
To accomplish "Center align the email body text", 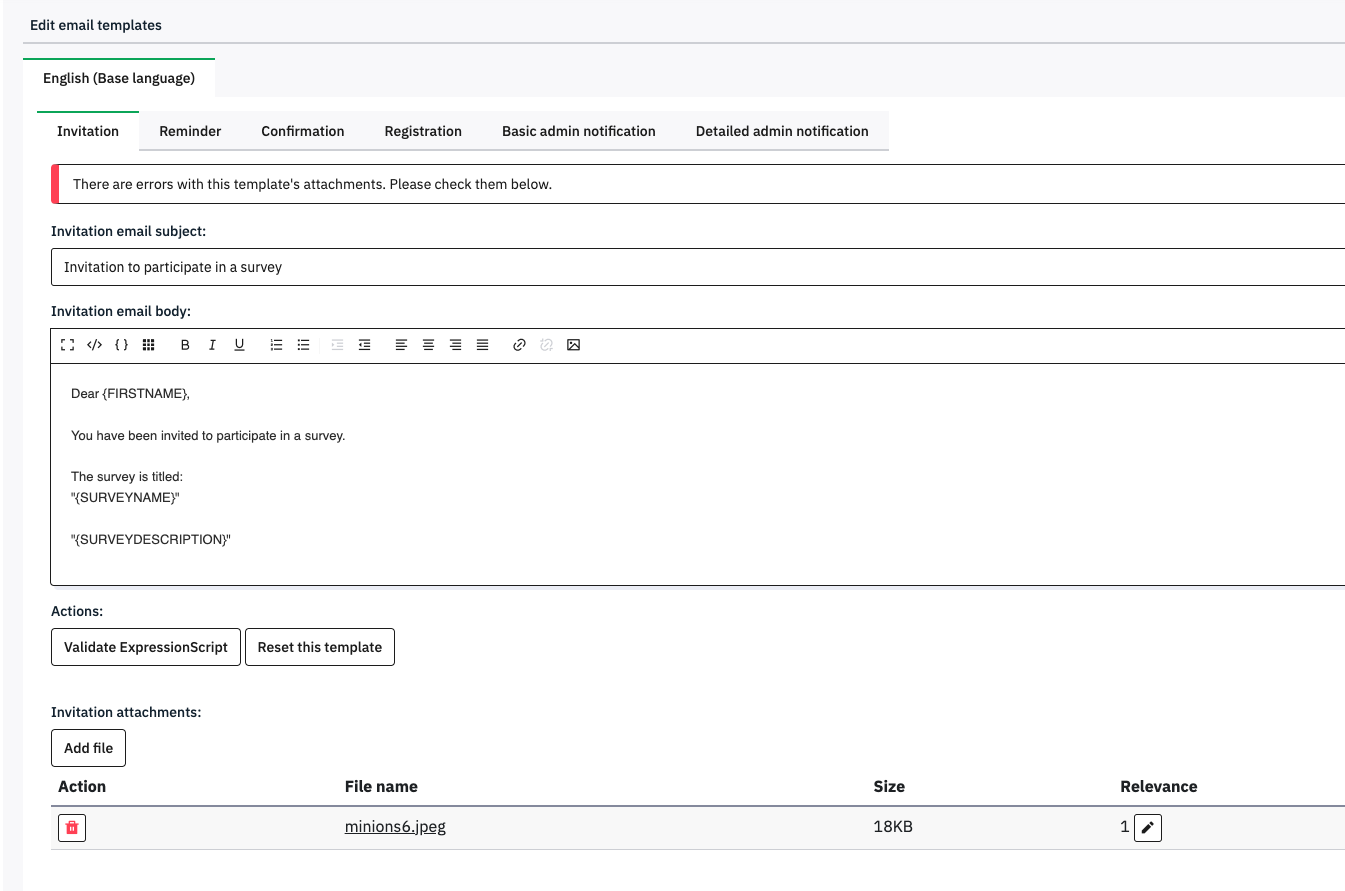I will [x=428, y=345].
